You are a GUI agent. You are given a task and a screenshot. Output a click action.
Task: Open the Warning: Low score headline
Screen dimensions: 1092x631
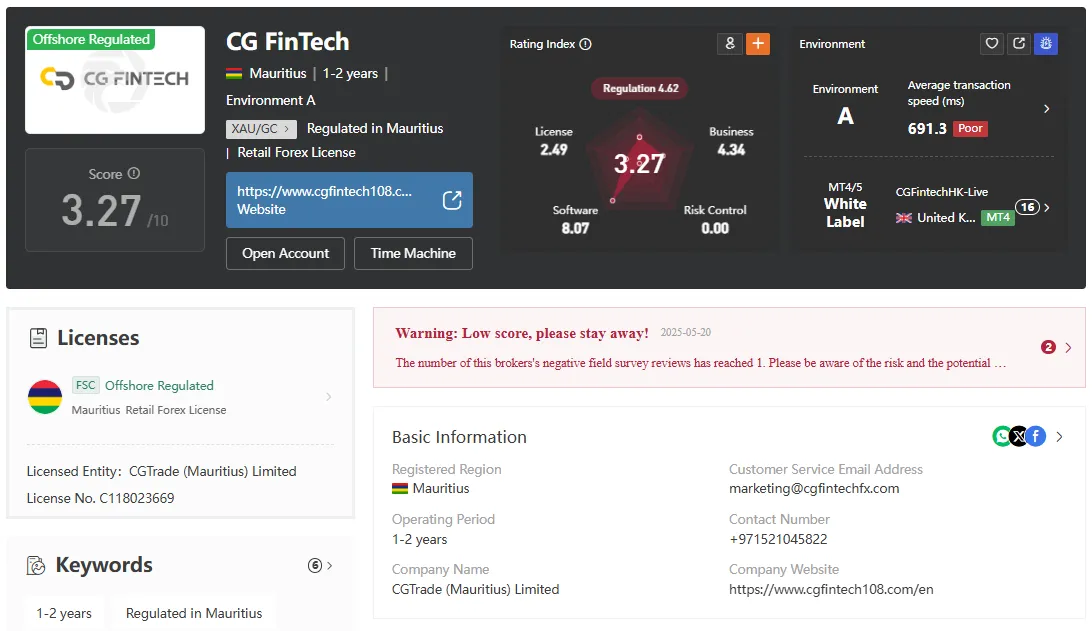coord(522,334)
